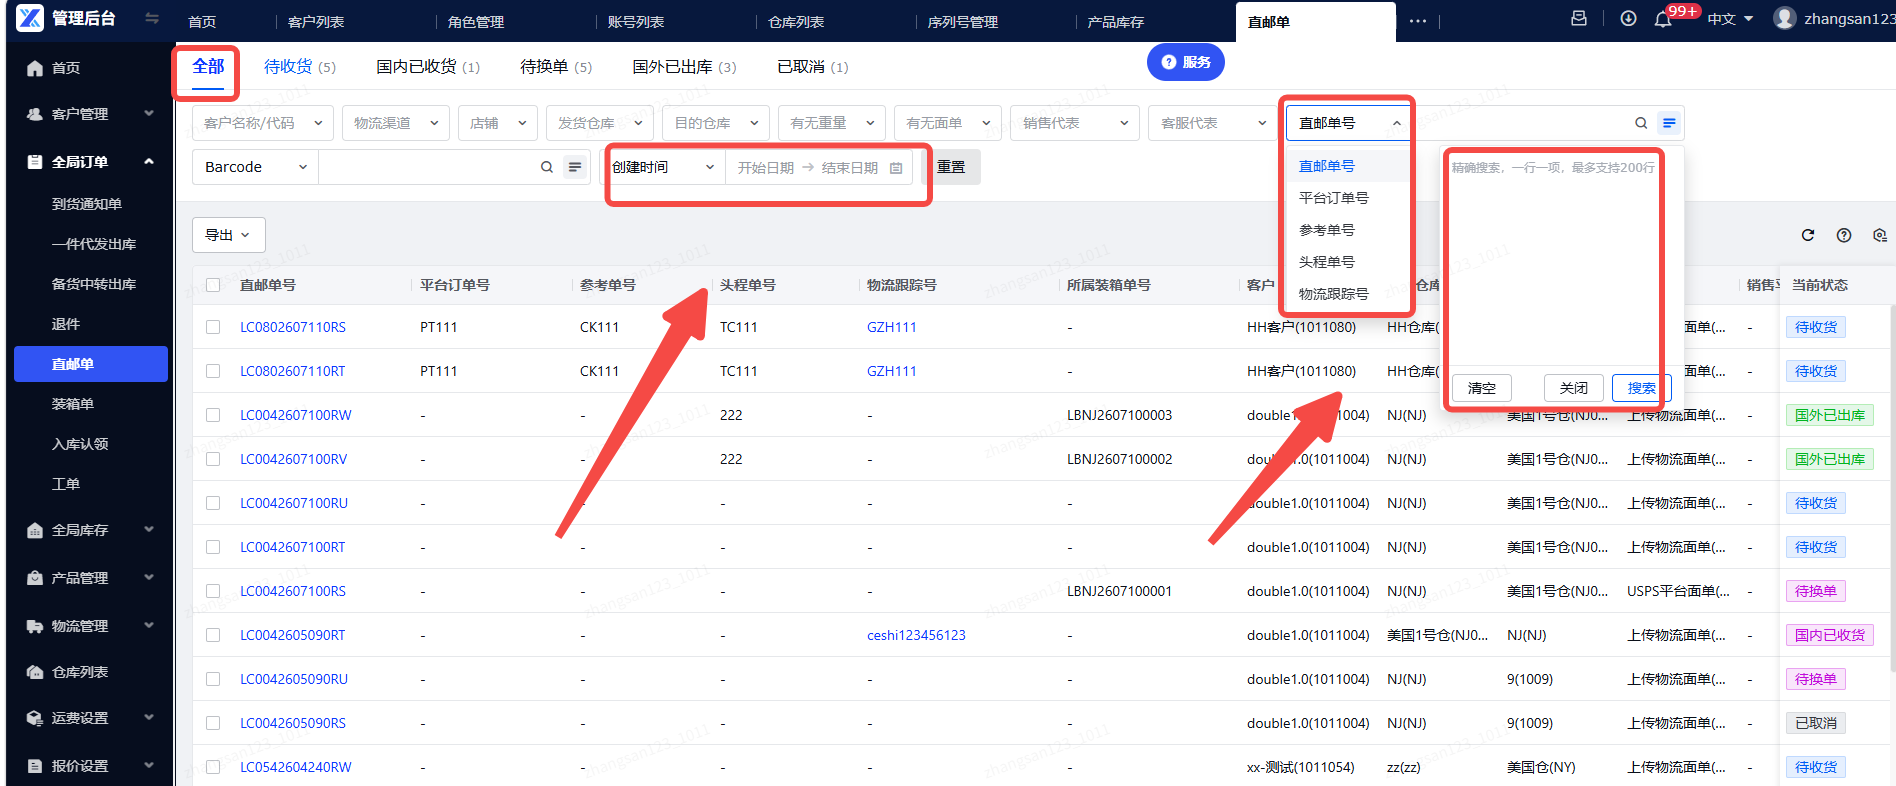Image resolution: width=1896 pixels, height=786 pixels.
Task: Open the 客户名称/代码 dropdown
Action: 263,123
